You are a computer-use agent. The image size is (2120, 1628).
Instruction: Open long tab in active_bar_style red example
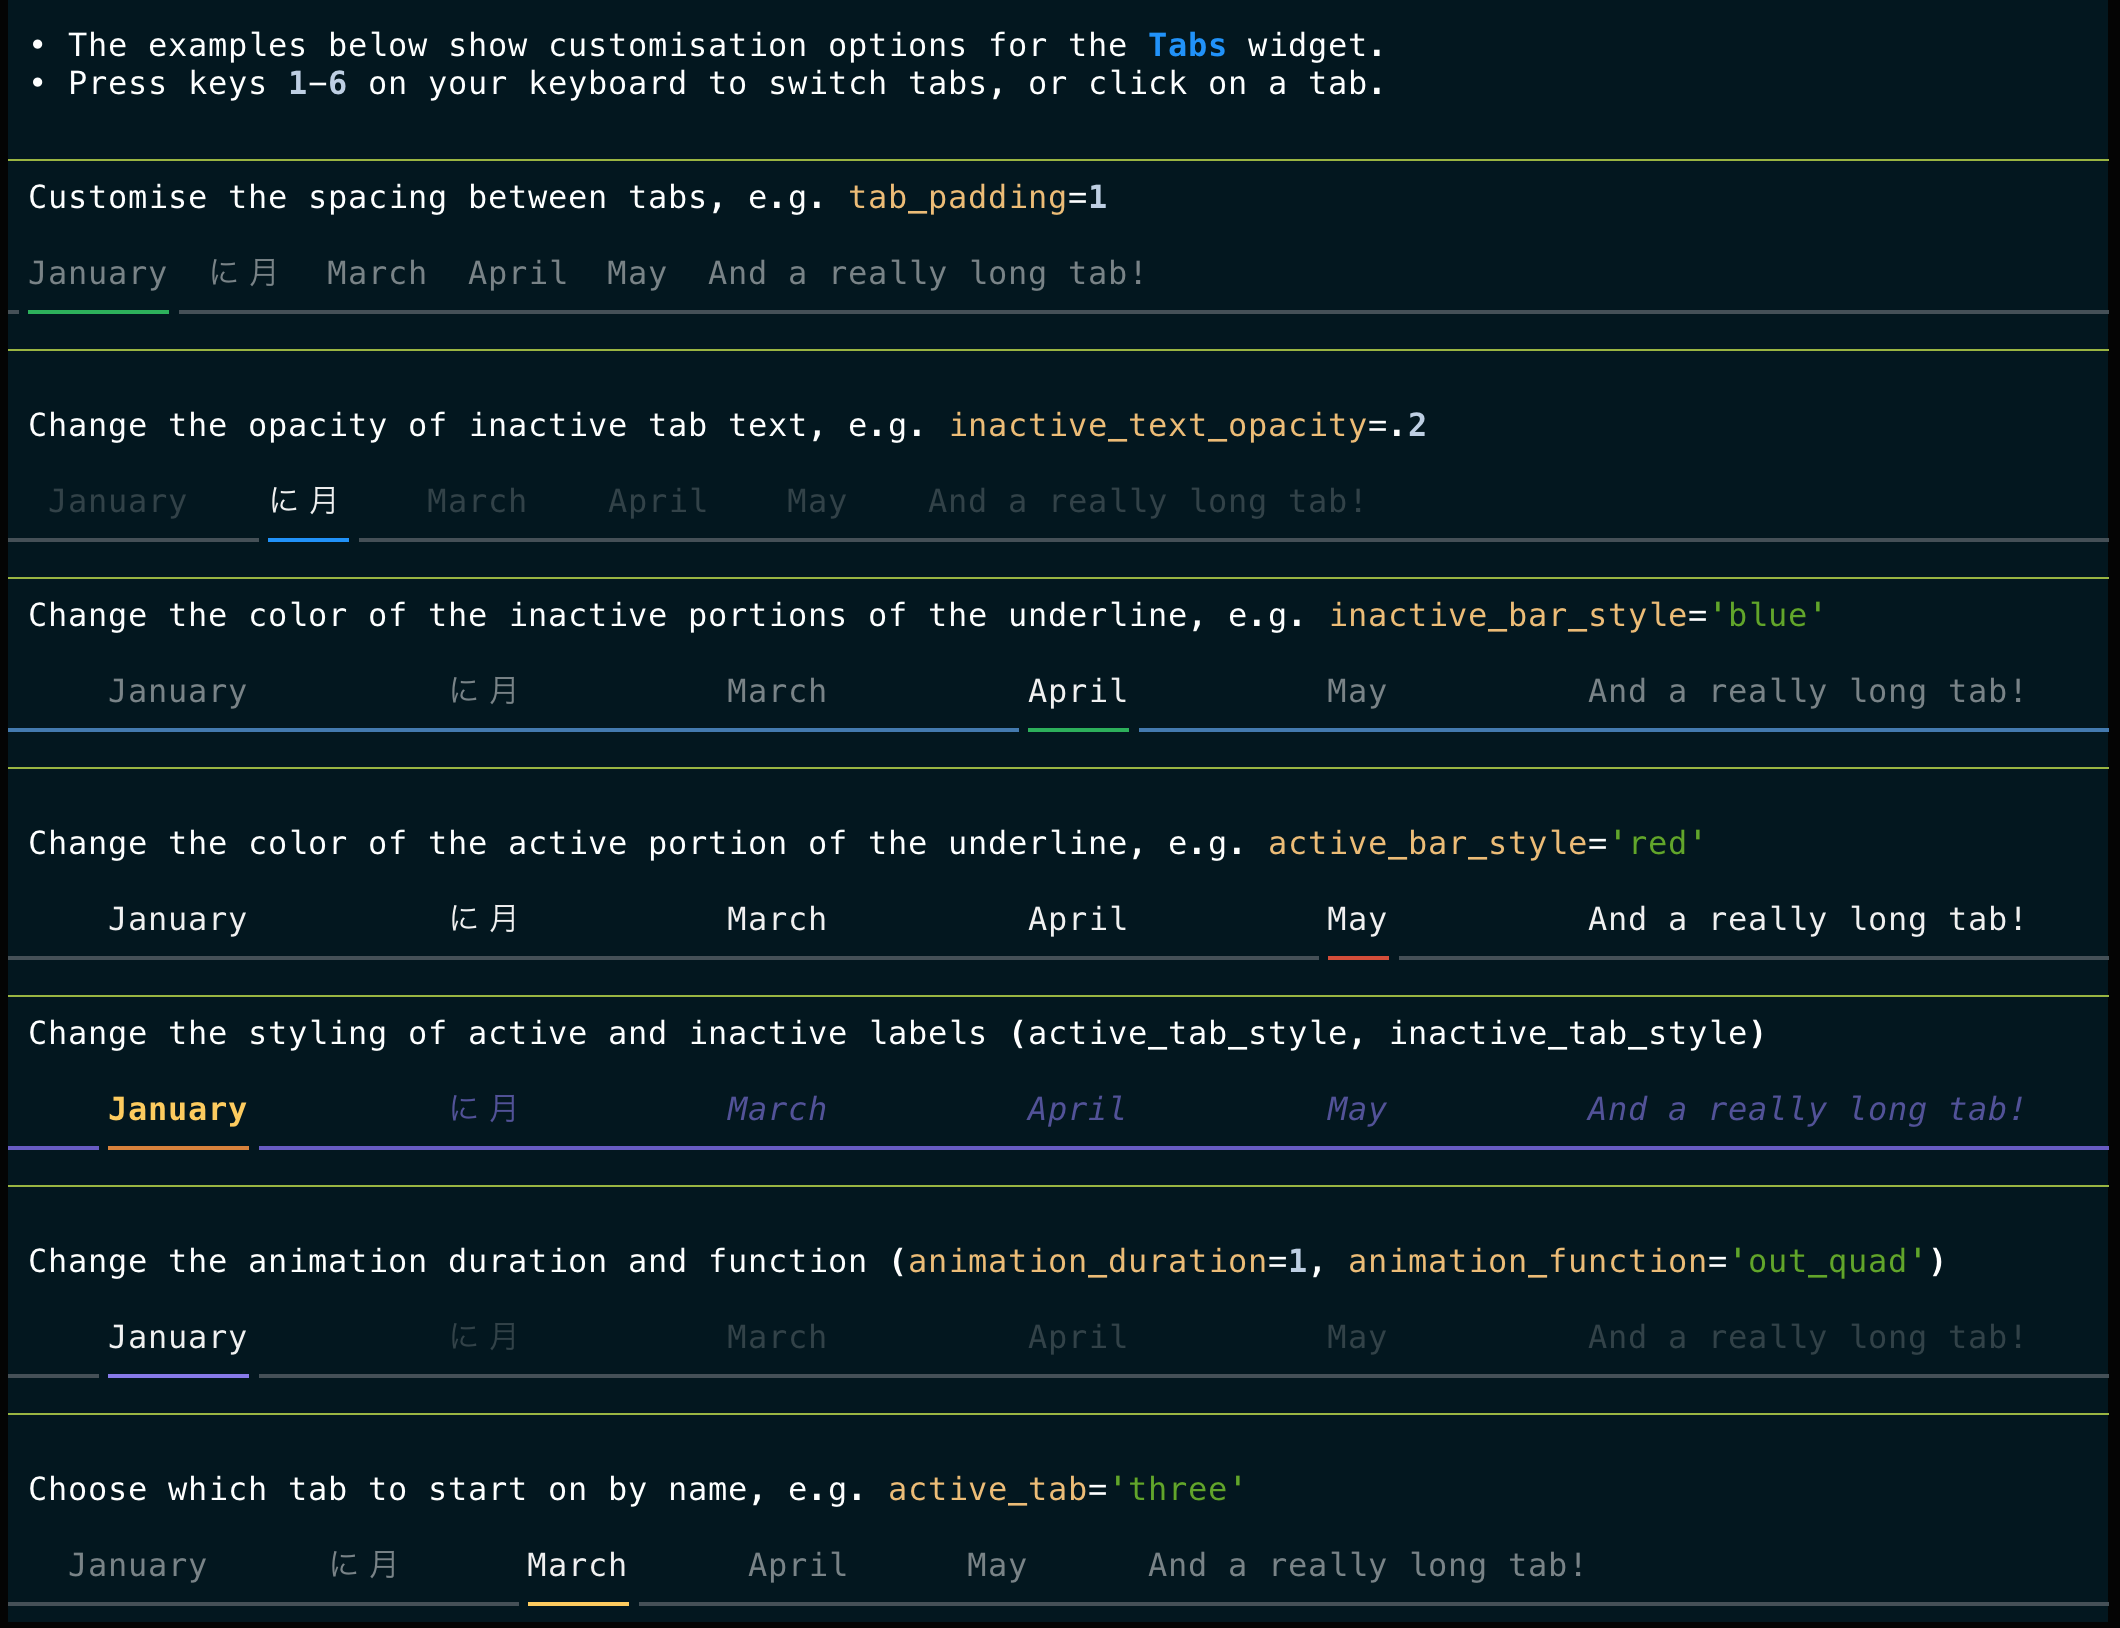click(1806, 919)
